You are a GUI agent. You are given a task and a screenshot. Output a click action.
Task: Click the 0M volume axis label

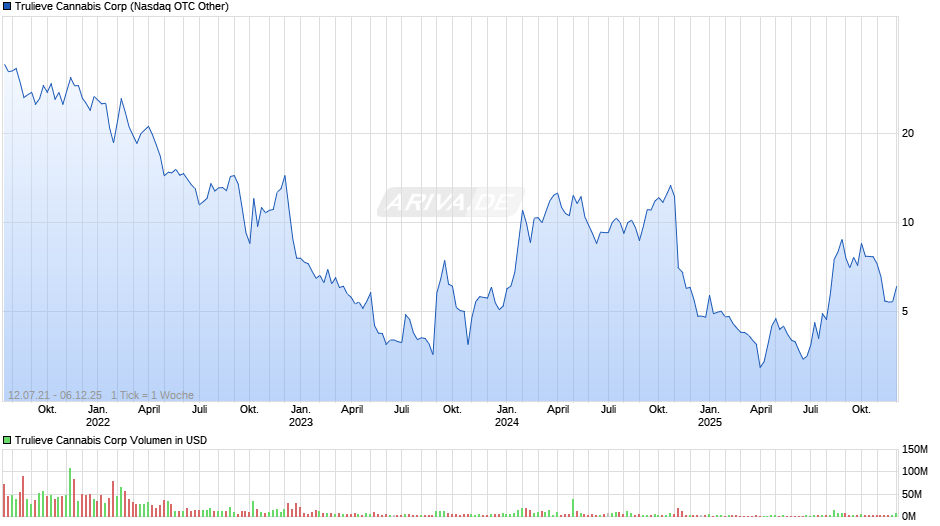[x=909, y=516]
